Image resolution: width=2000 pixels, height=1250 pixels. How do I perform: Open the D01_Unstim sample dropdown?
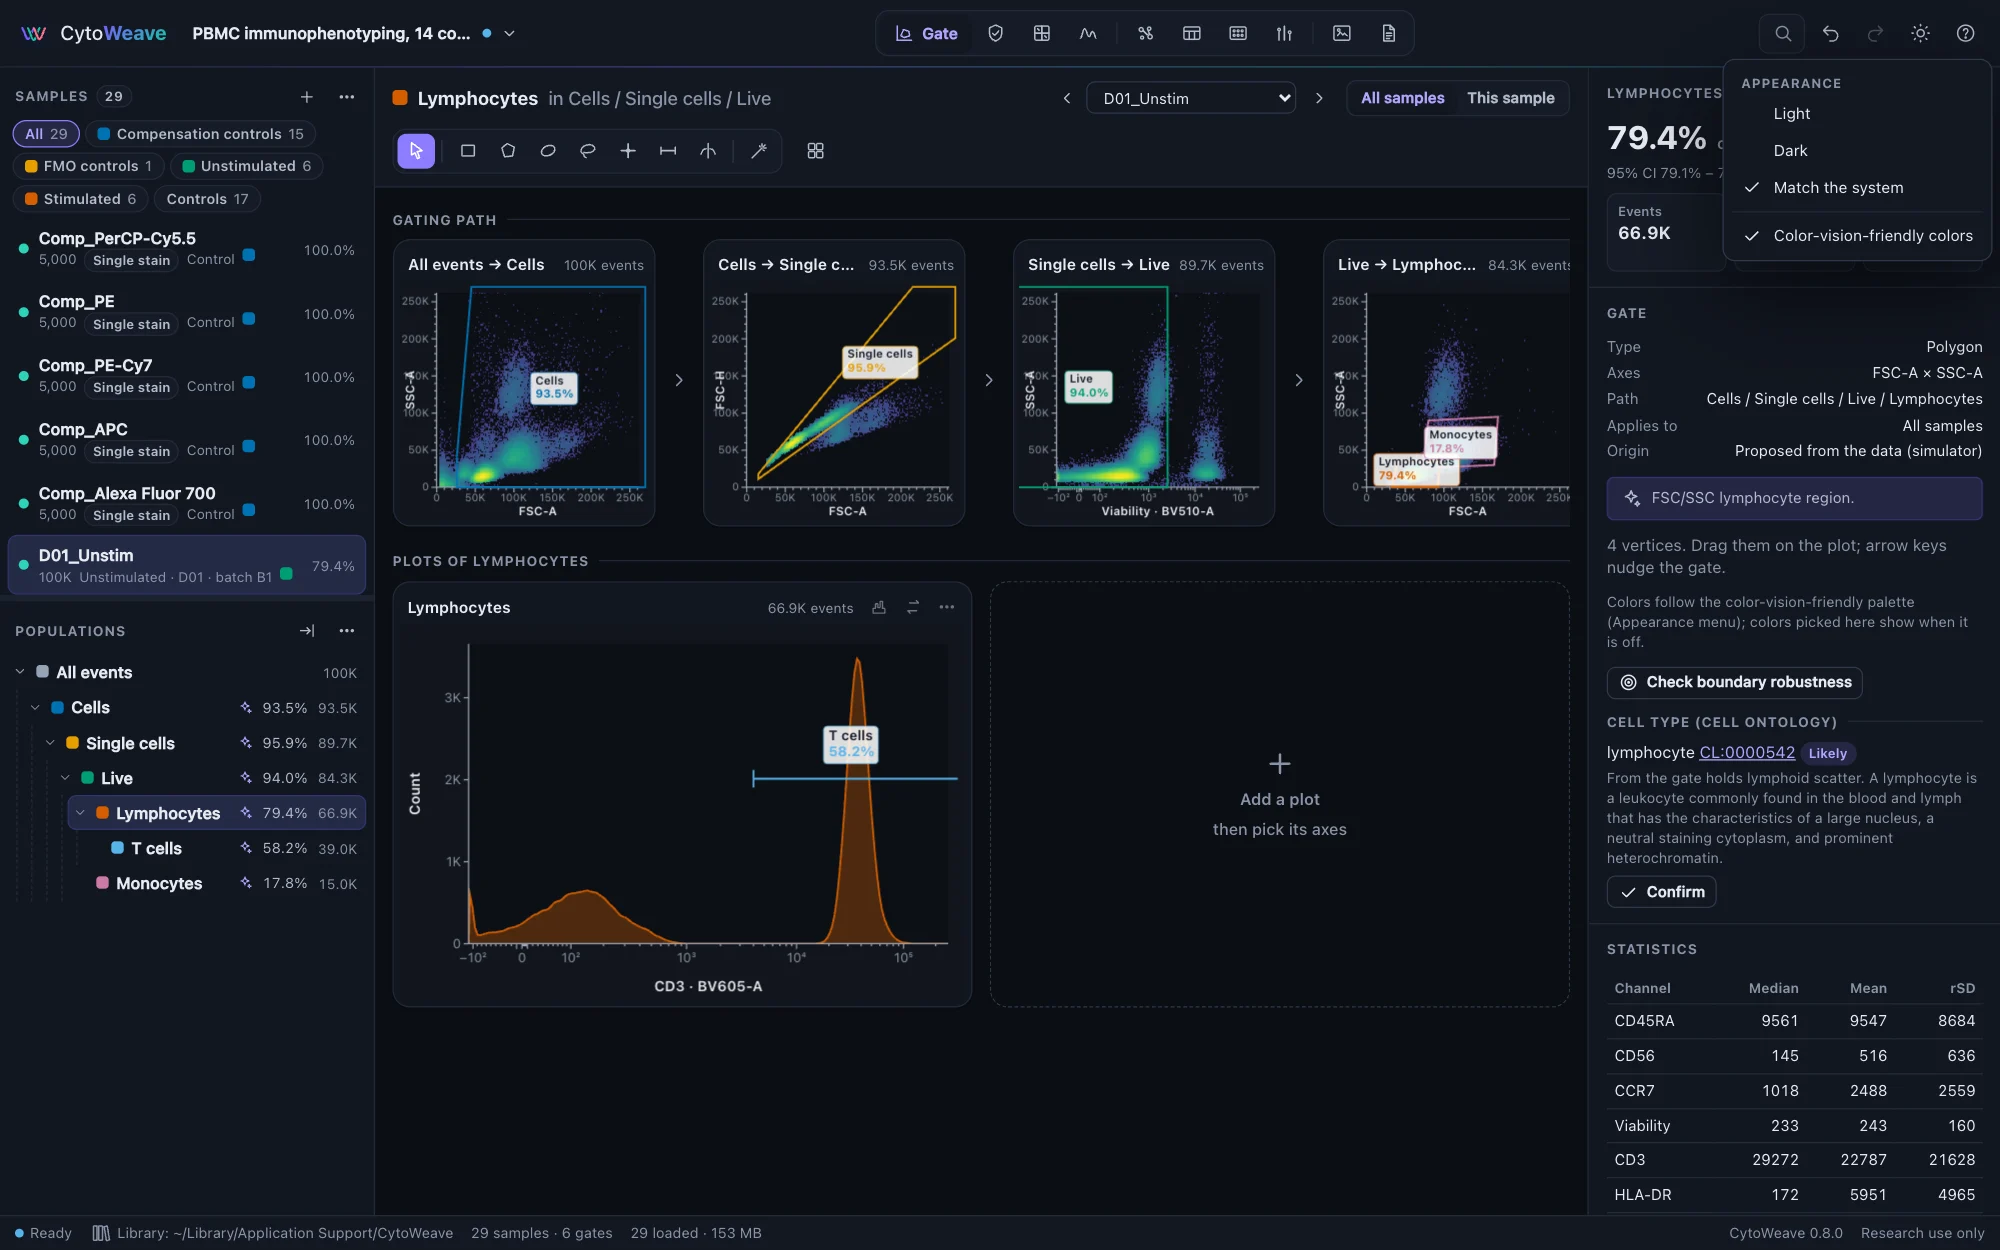click(1191, 98)
